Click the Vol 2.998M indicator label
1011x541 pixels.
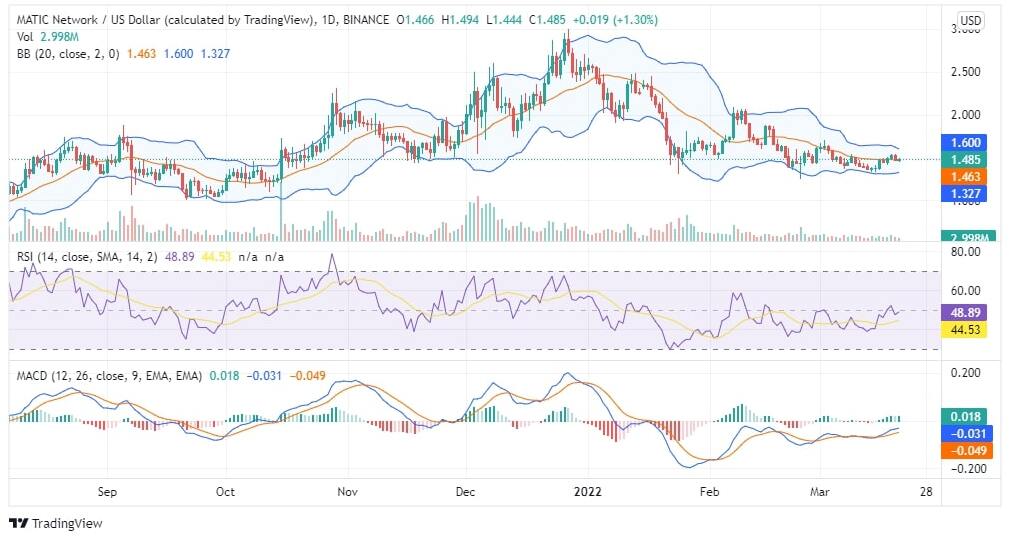(48, 37)
